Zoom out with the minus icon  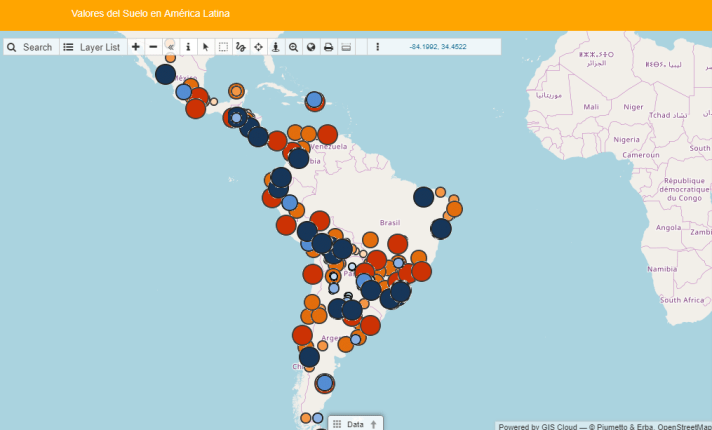(x=153, y=47)
